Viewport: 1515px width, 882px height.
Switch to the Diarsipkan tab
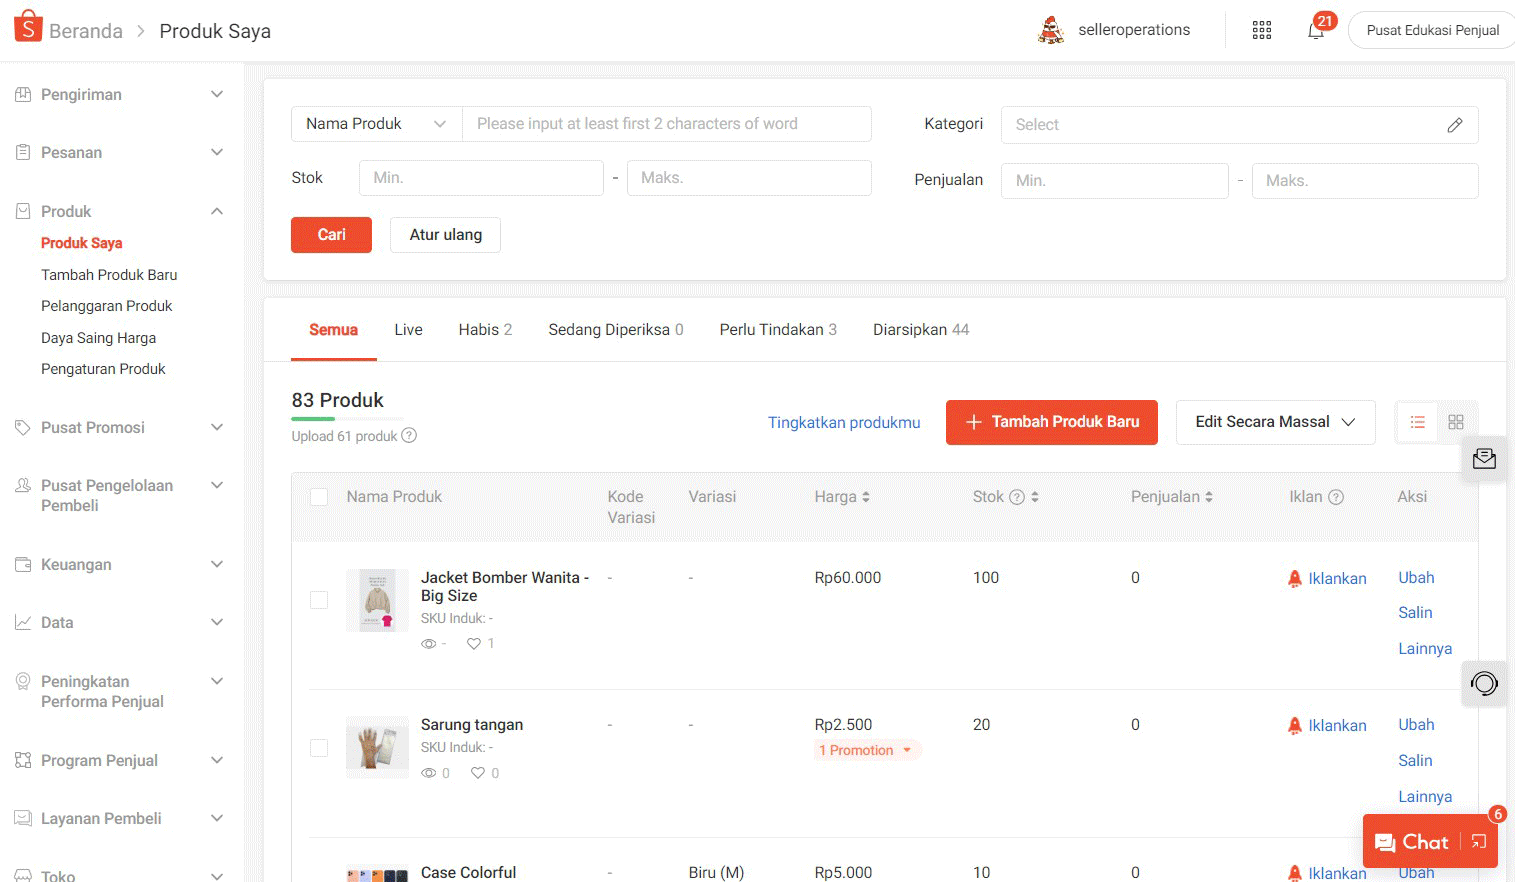(920, 329)
